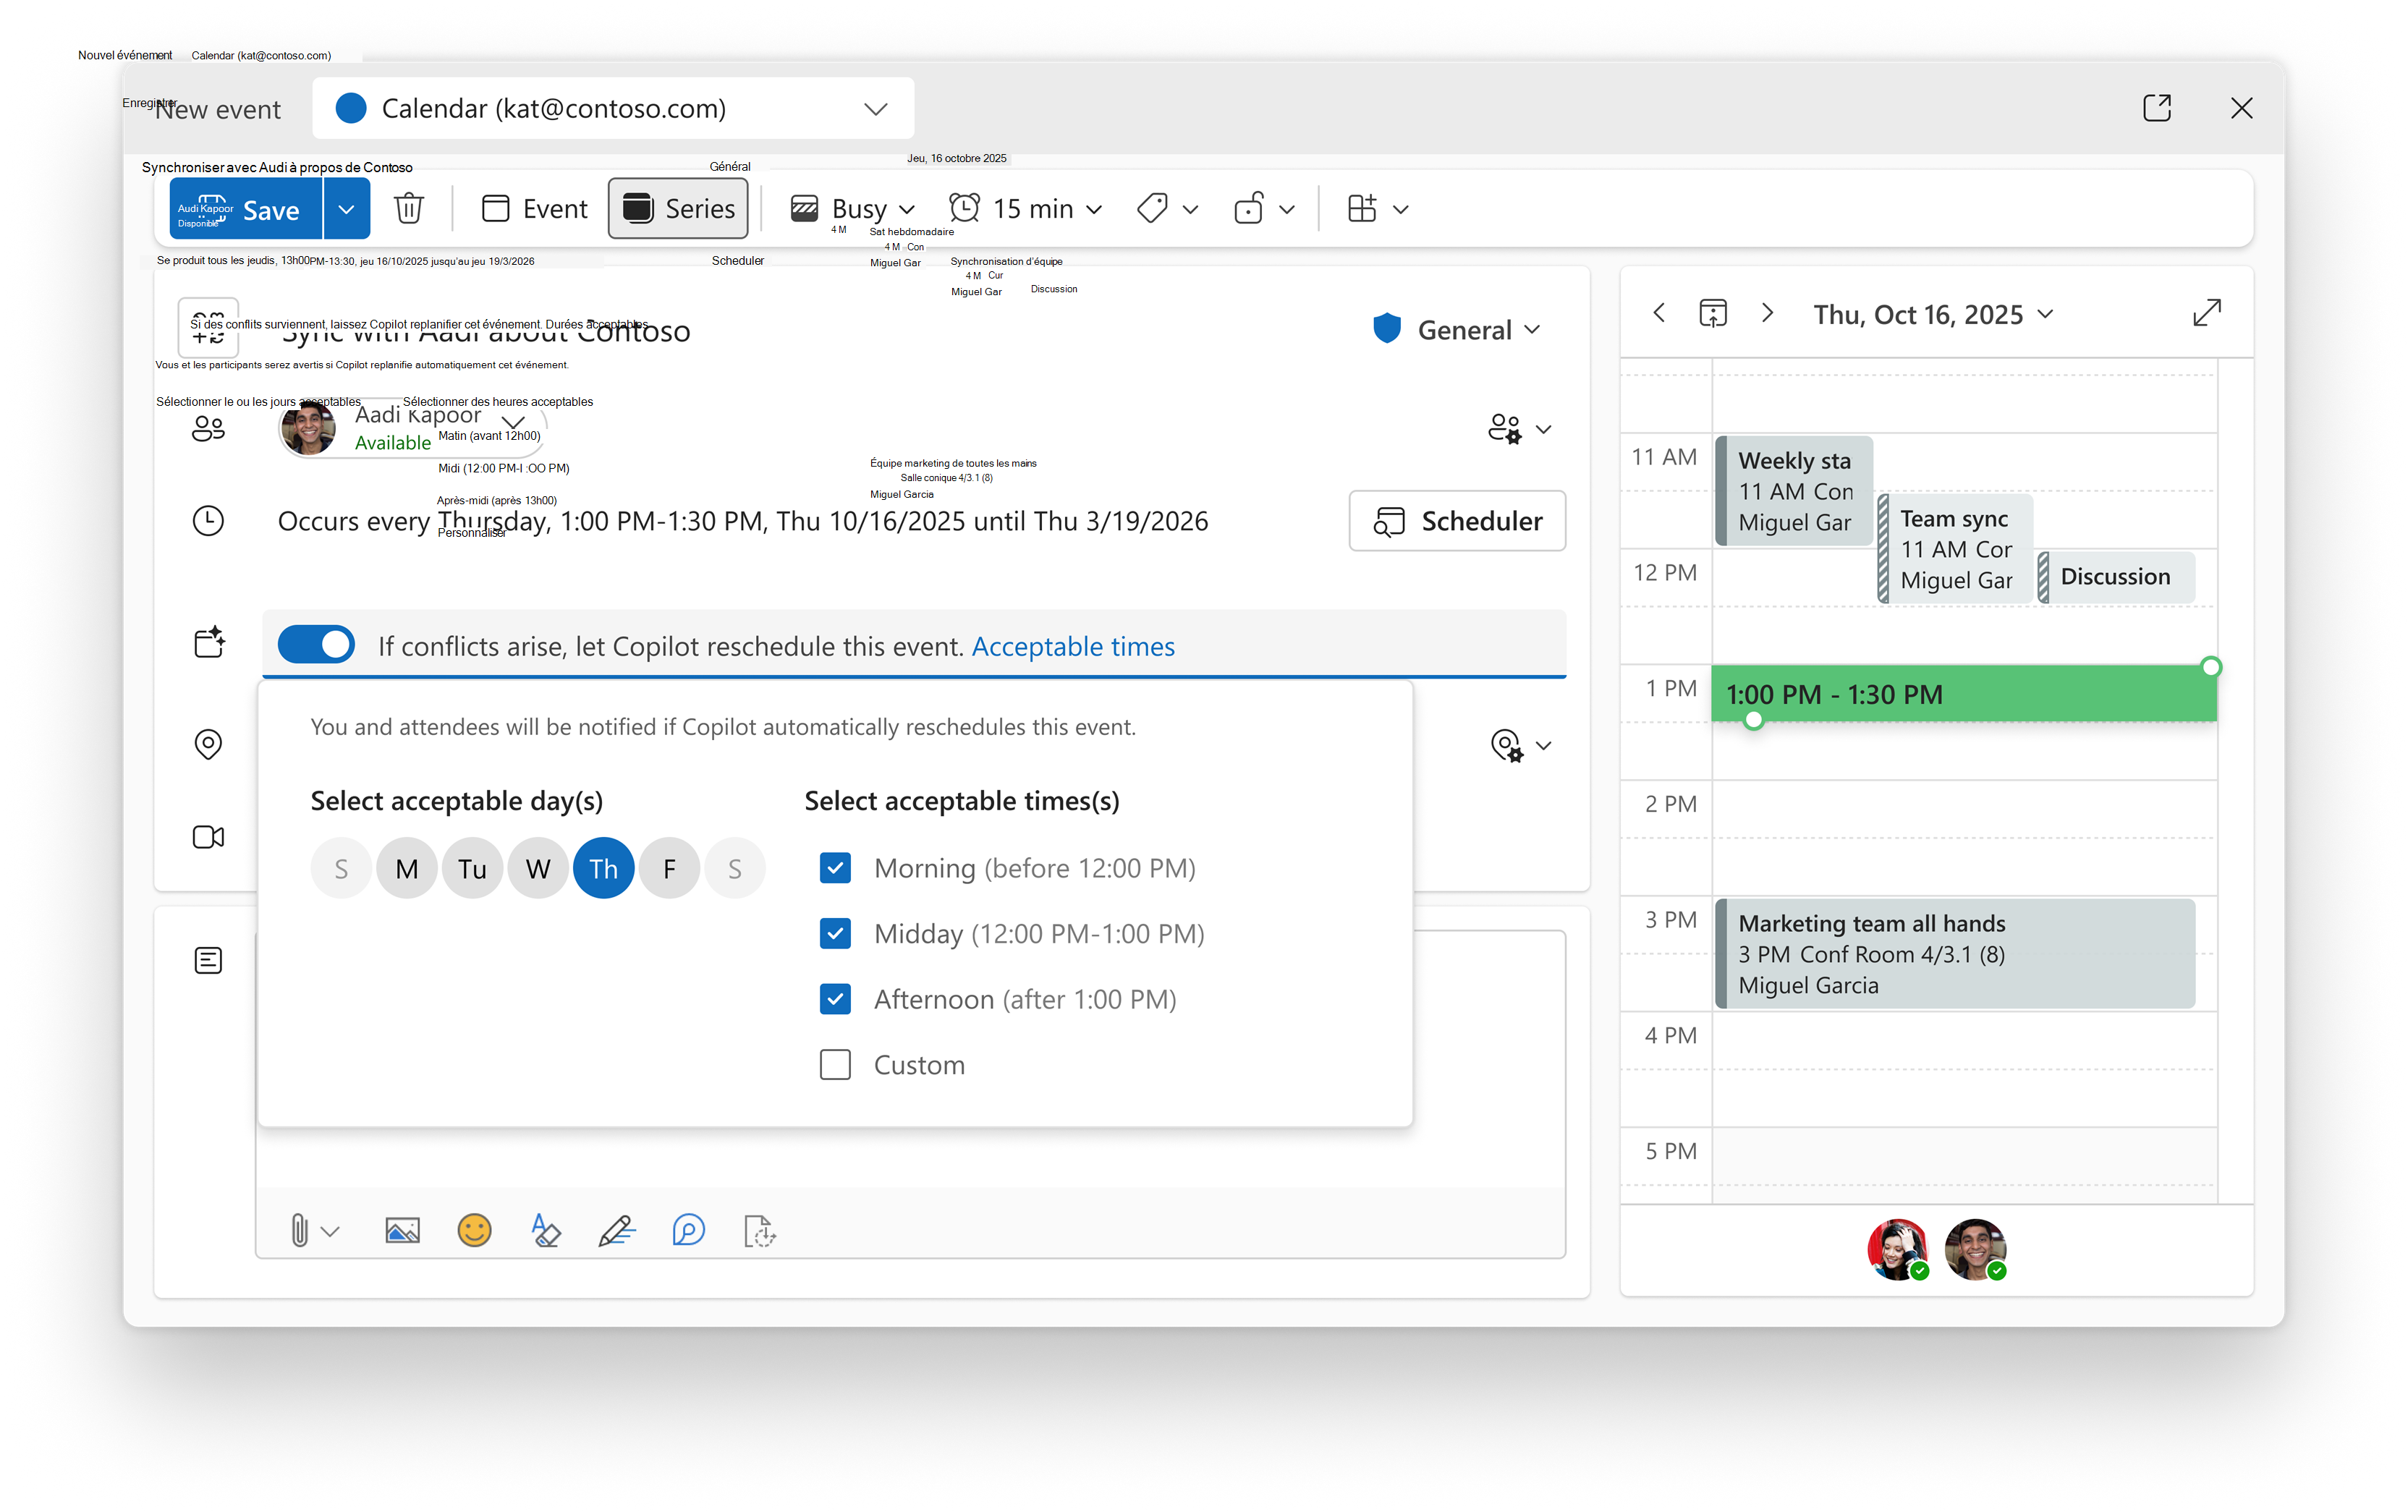Switch to the Event tab
The width and height of the screenshot is (2408, 1512).
535,209
